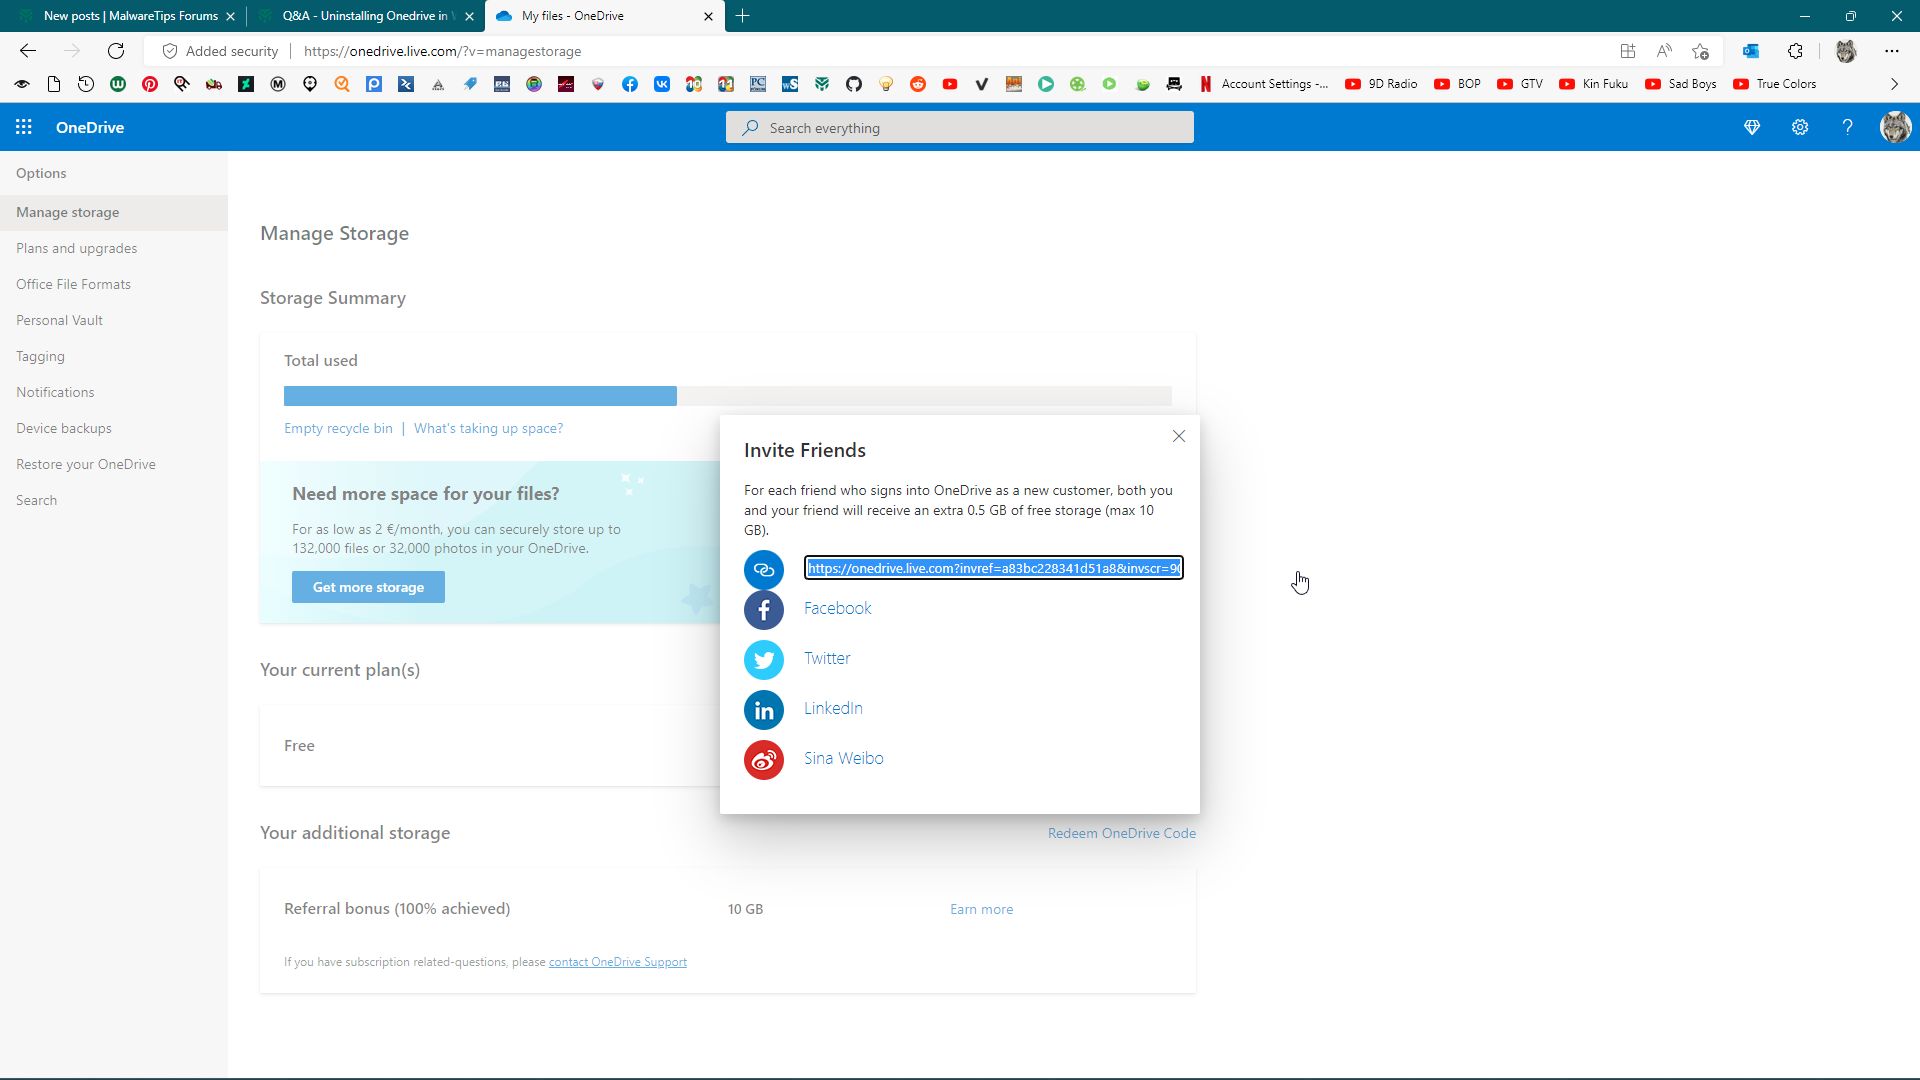Click the add to favorites star icon
Viewport: 1920px width, 1080px height.
pyautogui.click(x=1701, y=51)
